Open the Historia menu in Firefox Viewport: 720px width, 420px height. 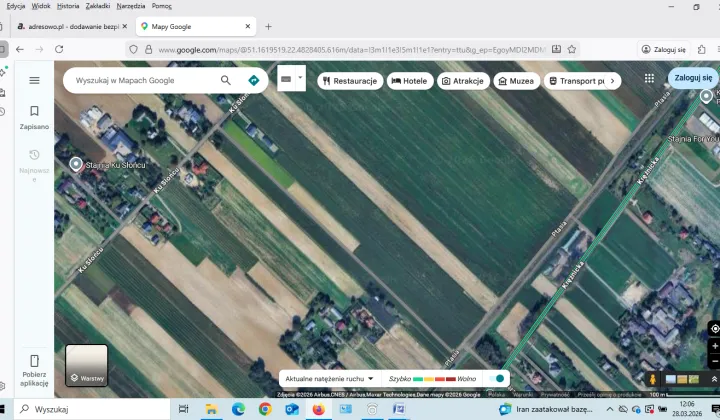(x=68, y=6)
